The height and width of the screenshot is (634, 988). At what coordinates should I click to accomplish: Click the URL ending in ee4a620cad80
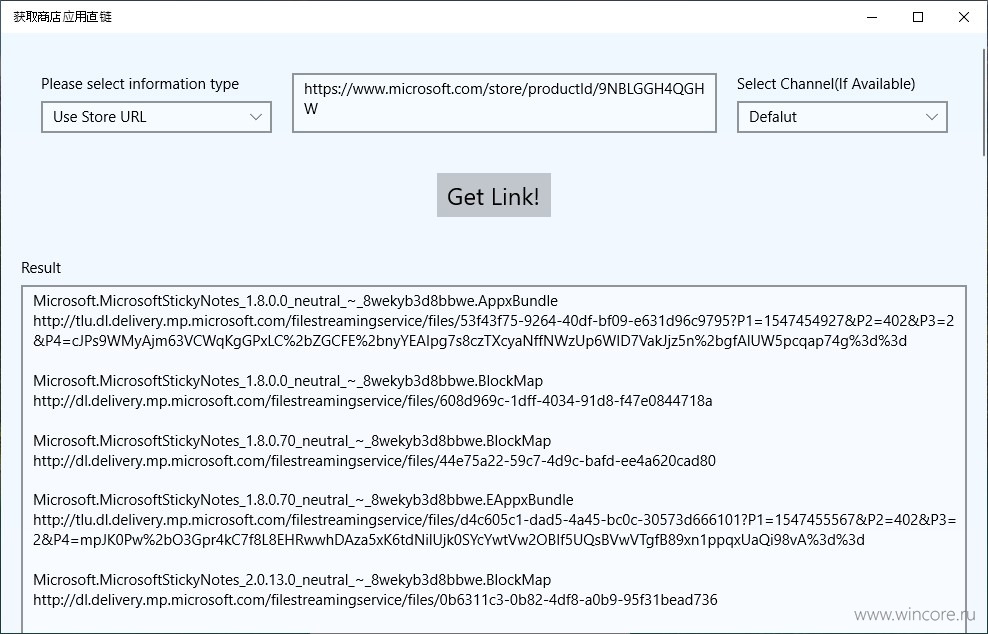pos(374,461)
